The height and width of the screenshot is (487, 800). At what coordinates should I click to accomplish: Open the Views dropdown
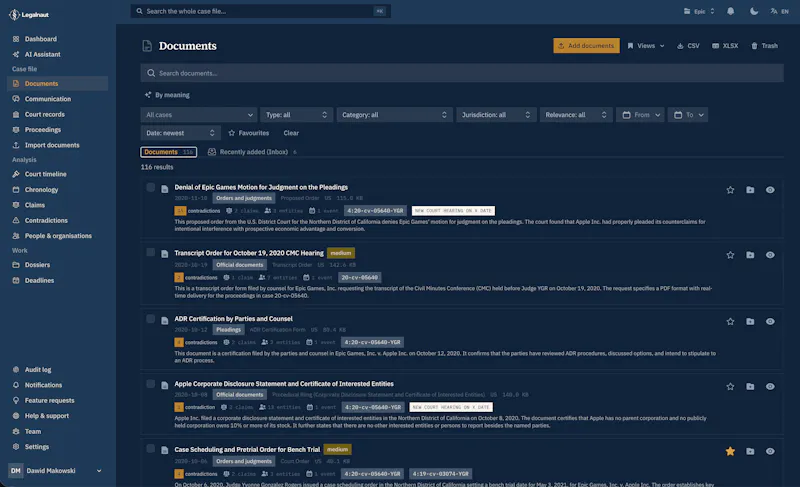click(x=646, y=45)
